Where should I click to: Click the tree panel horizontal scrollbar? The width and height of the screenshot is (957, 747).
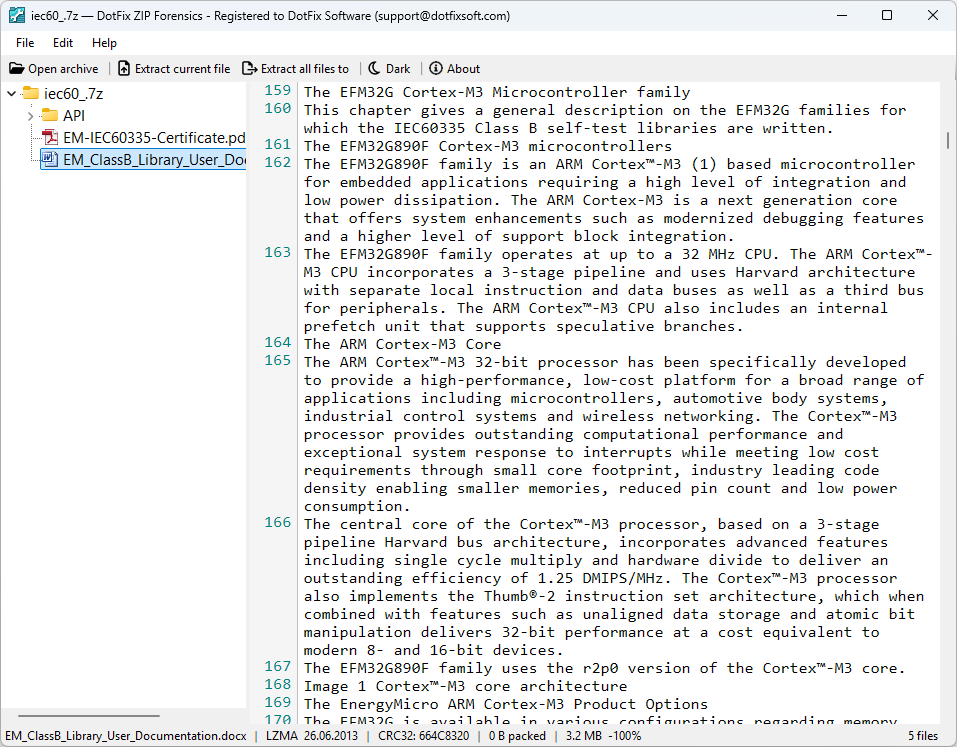89,715
